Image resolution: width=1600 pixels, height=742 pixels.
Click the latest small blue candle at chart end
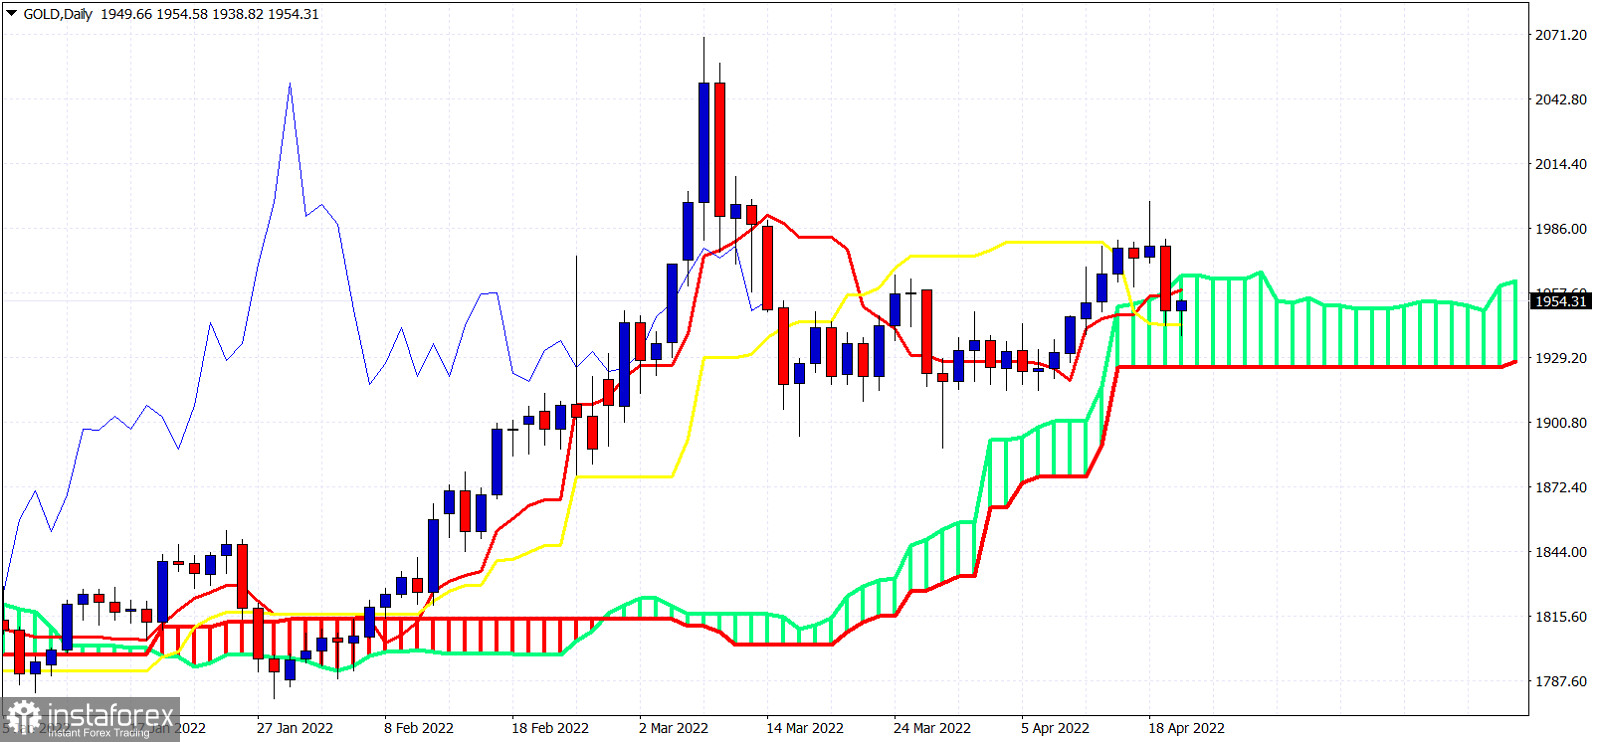(x=1181, y=305)
